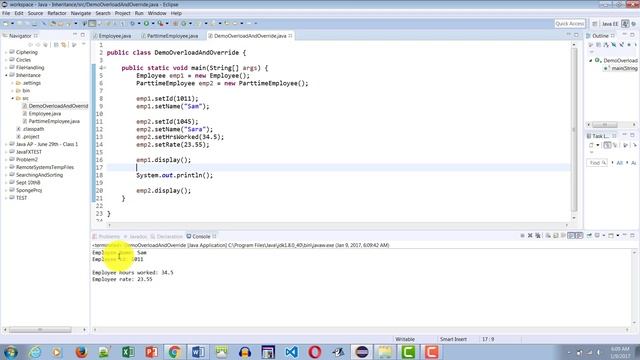This screenshot has height=360, width=640.
Task: Toggle show console when standard error changes
Action: (x=579, y=236)
